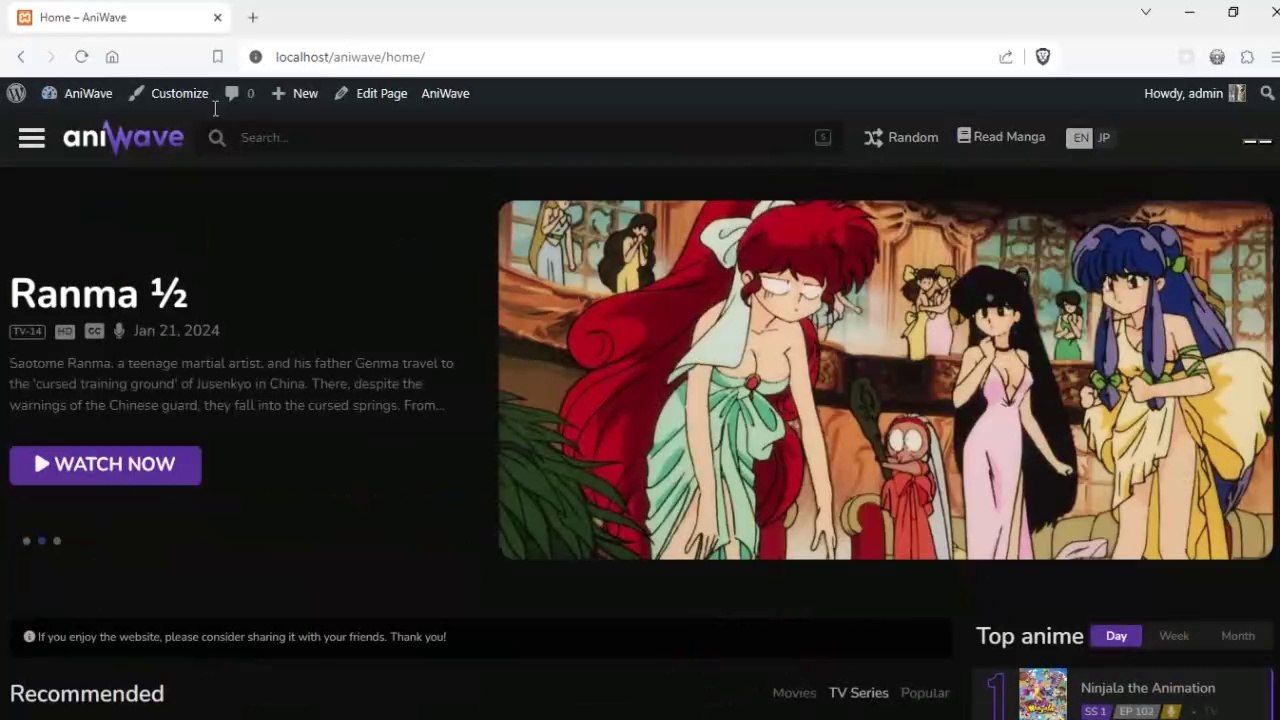Click the WATCH NOW button
Viewport: 1280px width, 720px height.
pos(105,465)
